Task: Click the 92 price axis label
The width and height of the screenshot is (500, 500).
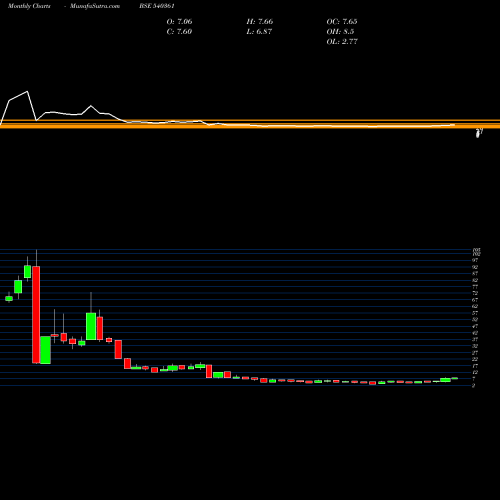Action: tap(475, 267)
